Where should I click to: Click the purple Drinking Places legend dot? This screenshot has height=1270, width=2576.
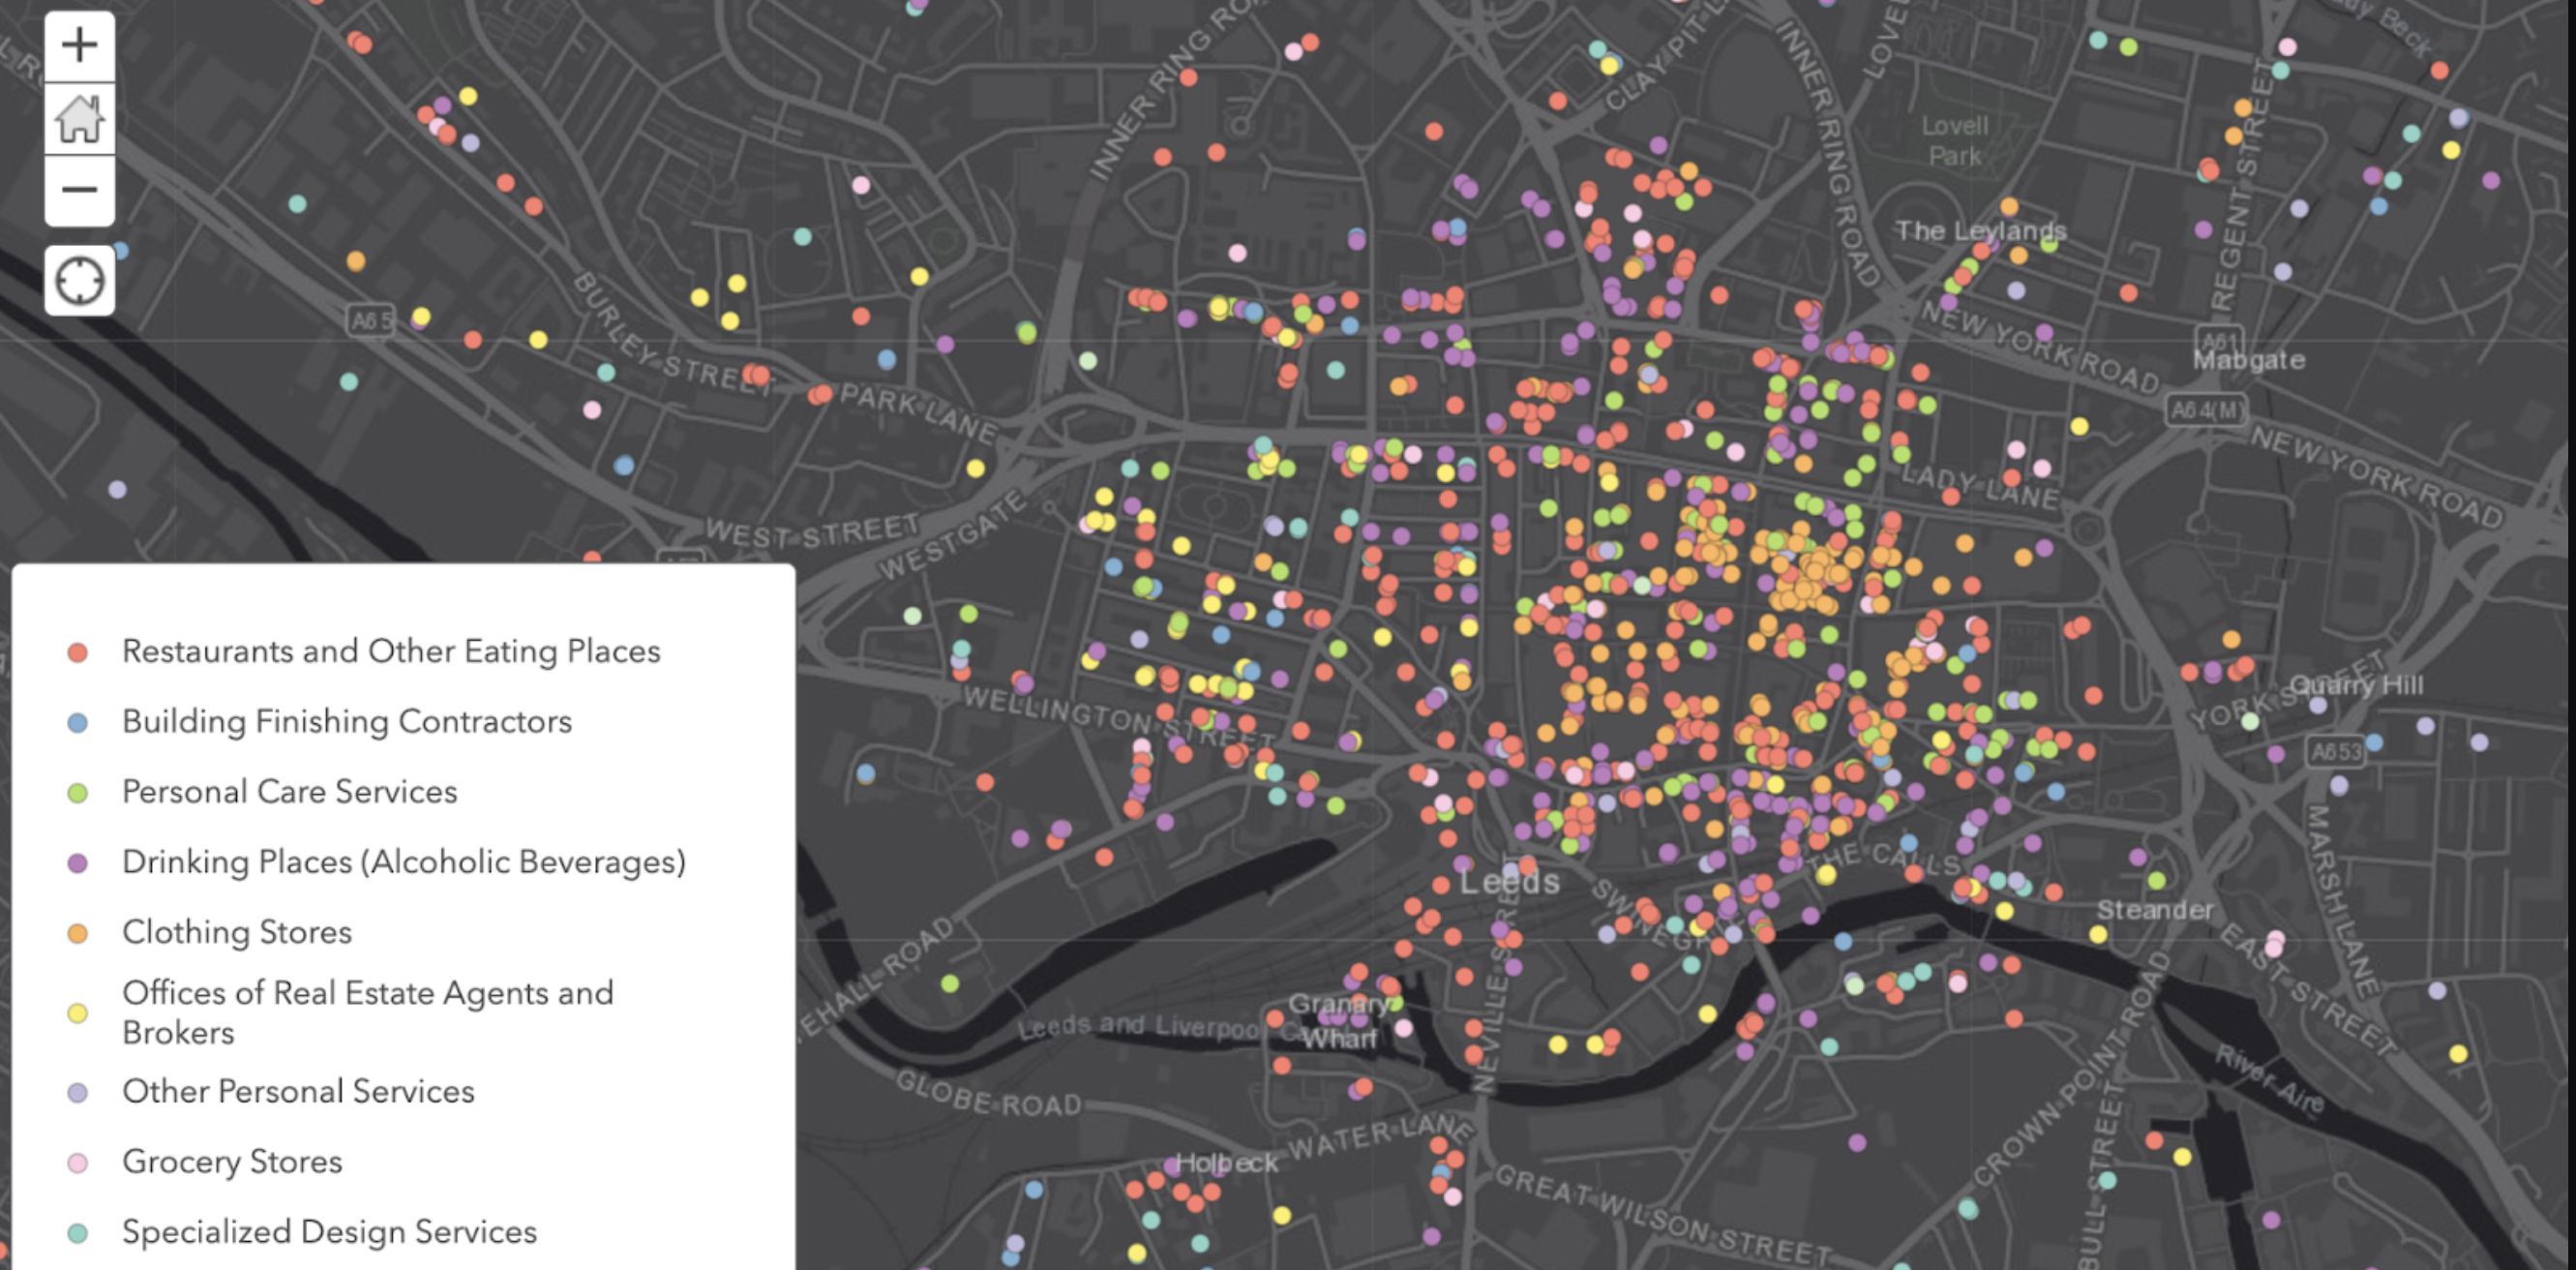point(77,863)
